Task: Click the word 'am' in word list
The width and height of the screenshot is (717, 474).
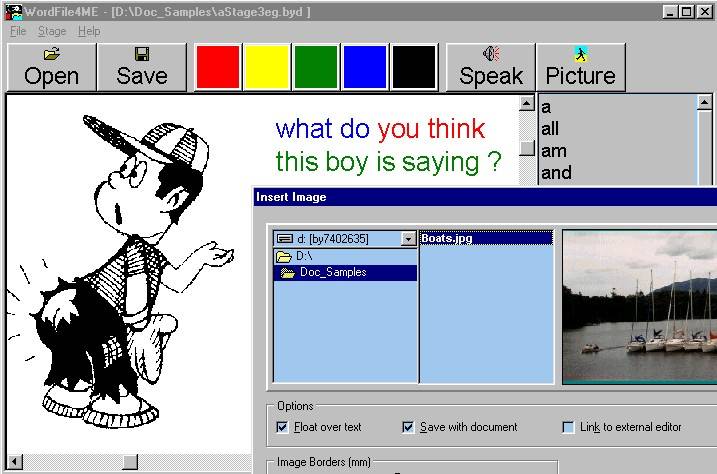Action: click(554, 151)
